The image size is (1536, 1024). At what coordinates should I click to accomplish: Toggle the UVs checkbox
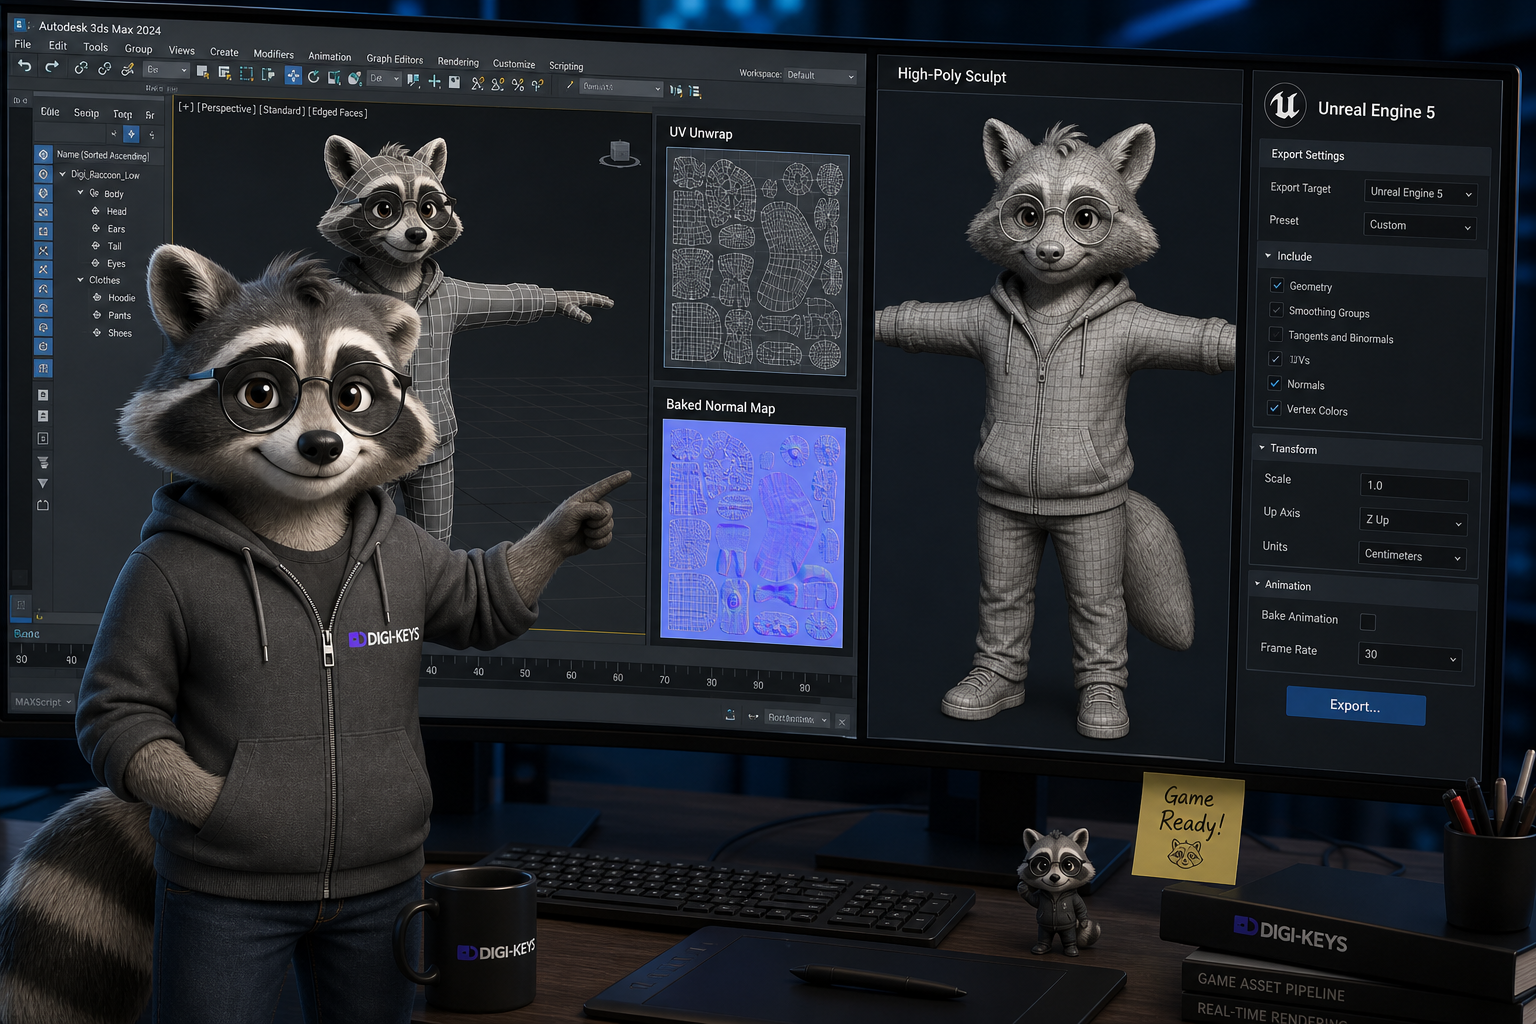click(x=1275, y=358)
